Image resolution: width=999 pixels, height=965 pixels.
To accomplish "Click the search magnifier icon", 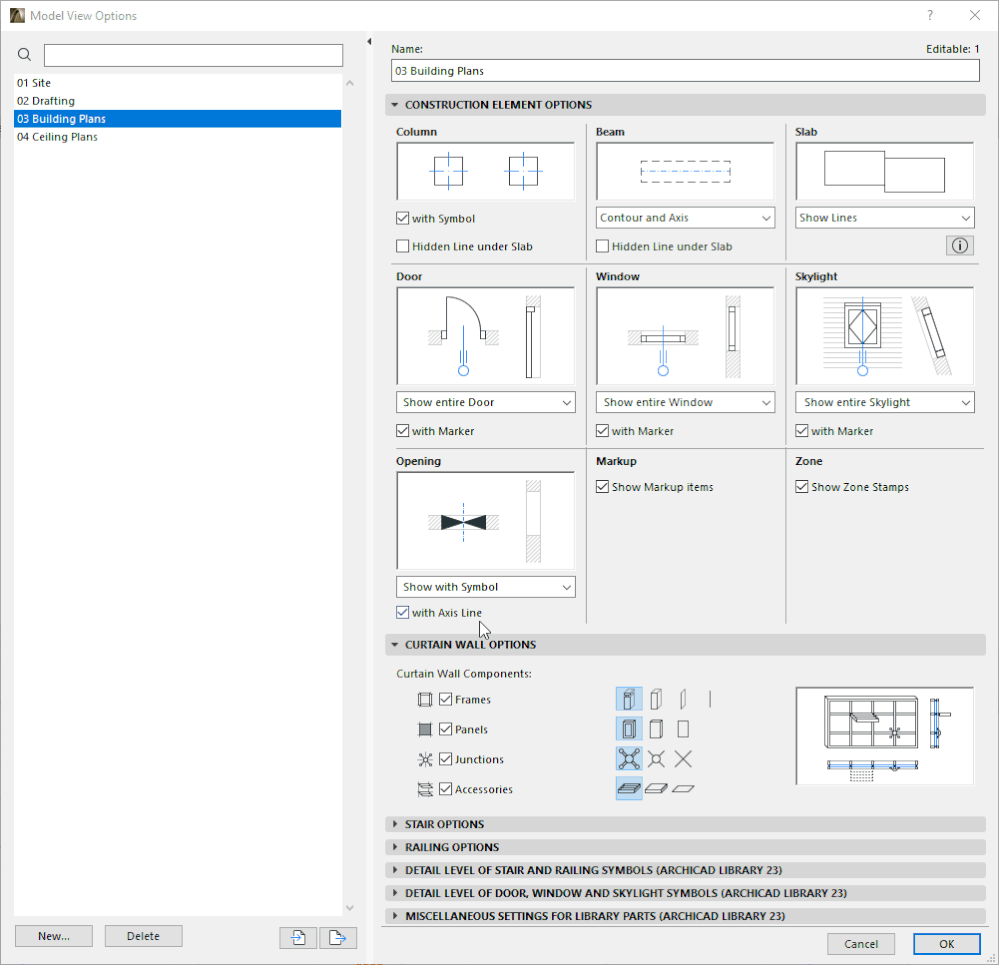I will click(25, 55).
